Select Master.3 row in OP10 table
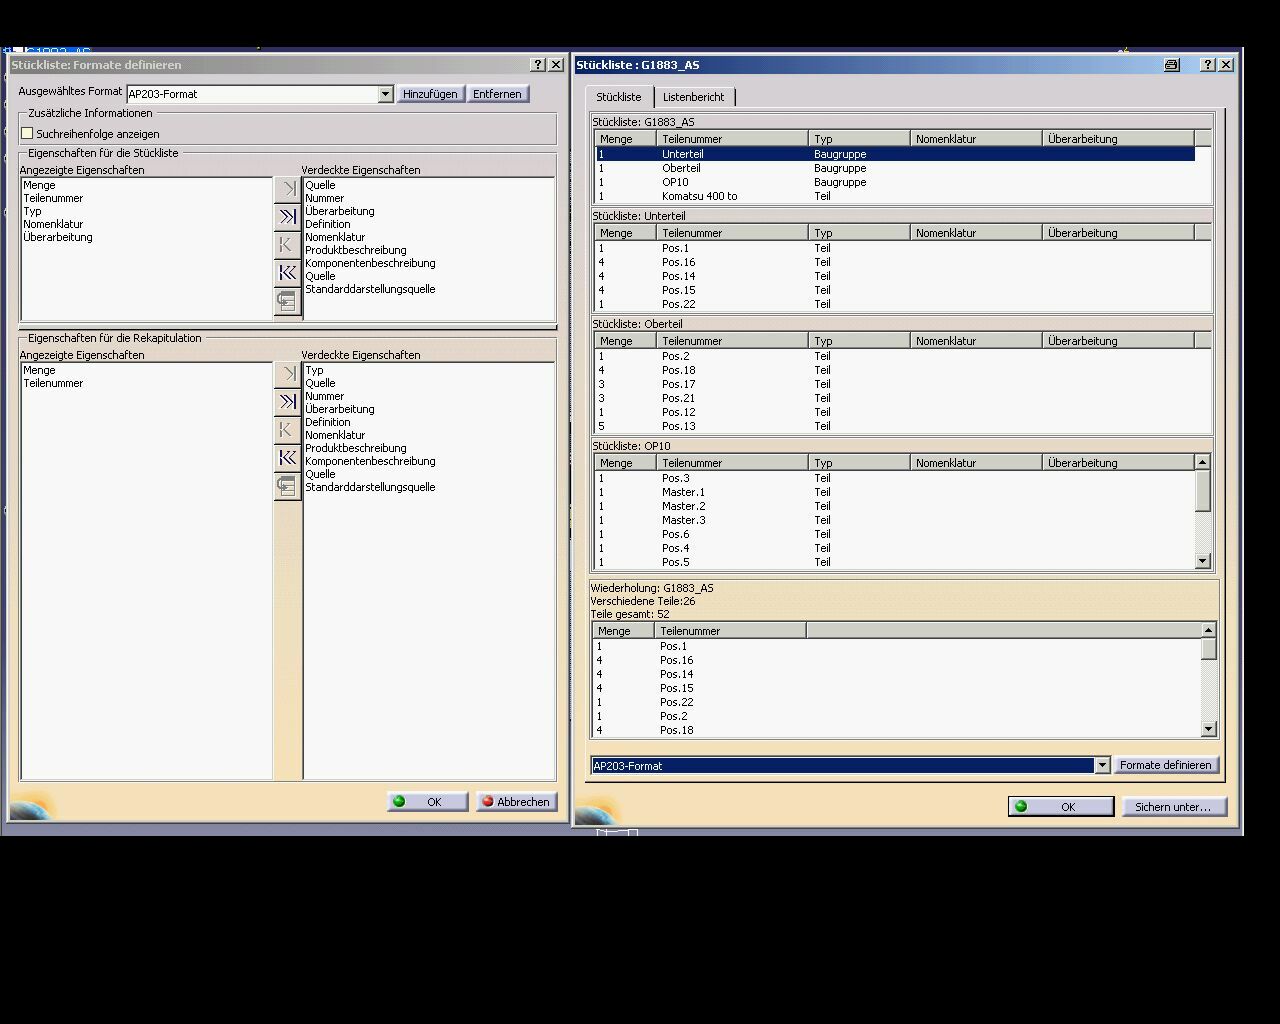This screenshot has height=1024, width=1280. 895,520
